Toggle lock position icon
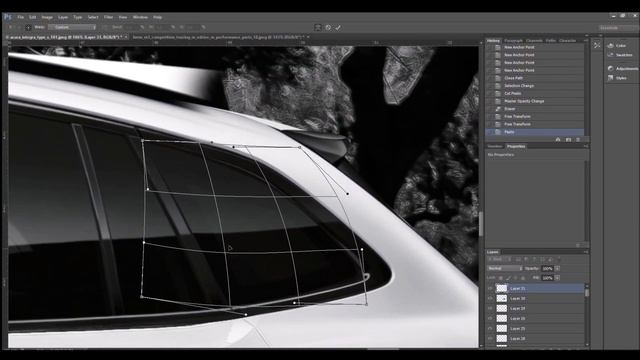640x360 pixels. pos(516,278)
